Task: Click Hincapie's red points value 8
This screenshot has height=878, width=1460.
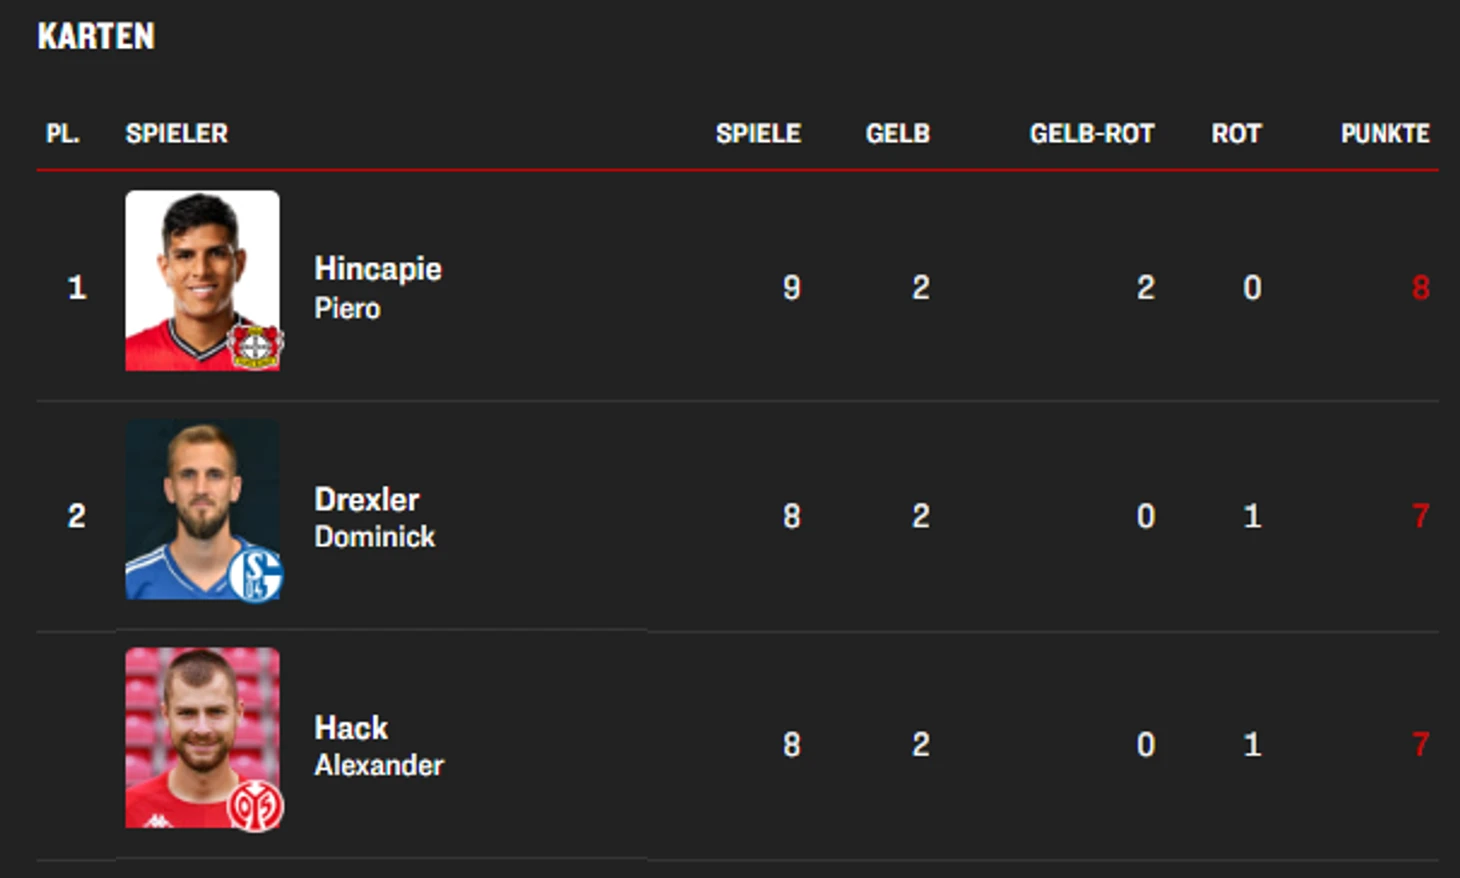Action: click(1420, 288)
